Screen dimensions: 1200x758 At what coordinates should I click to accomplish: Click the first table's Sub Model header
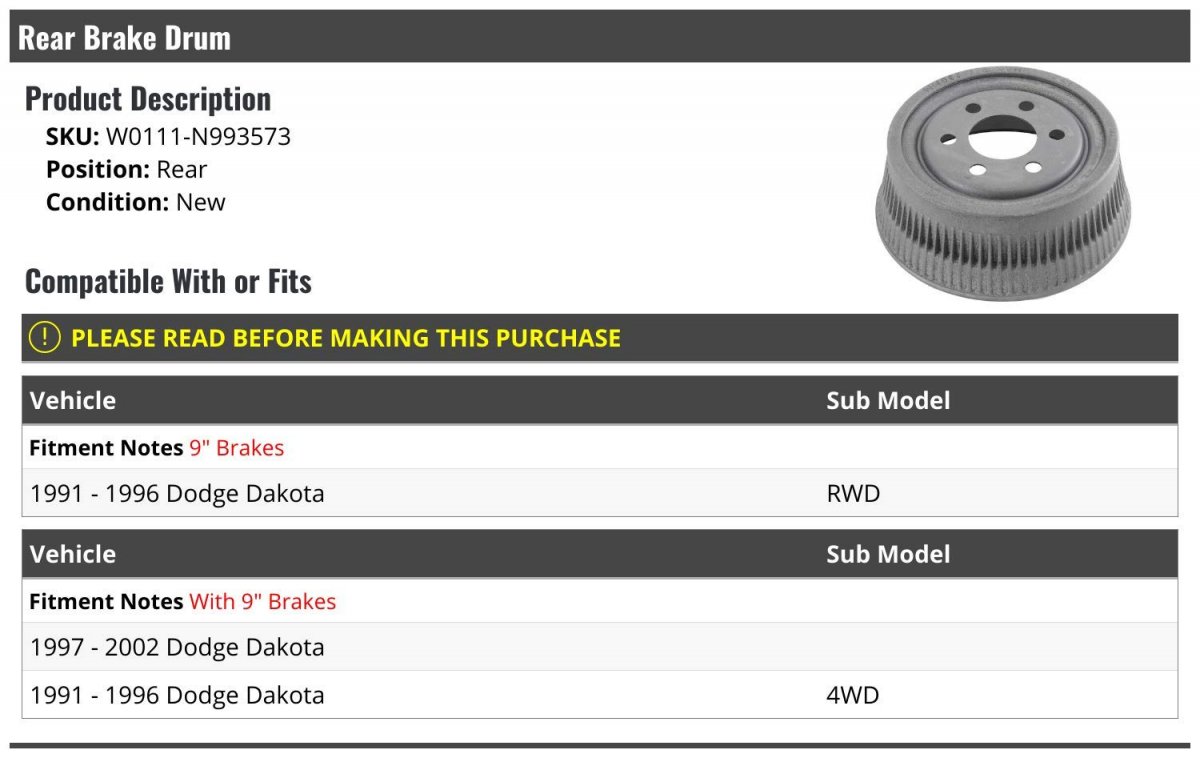click(888, 401)
